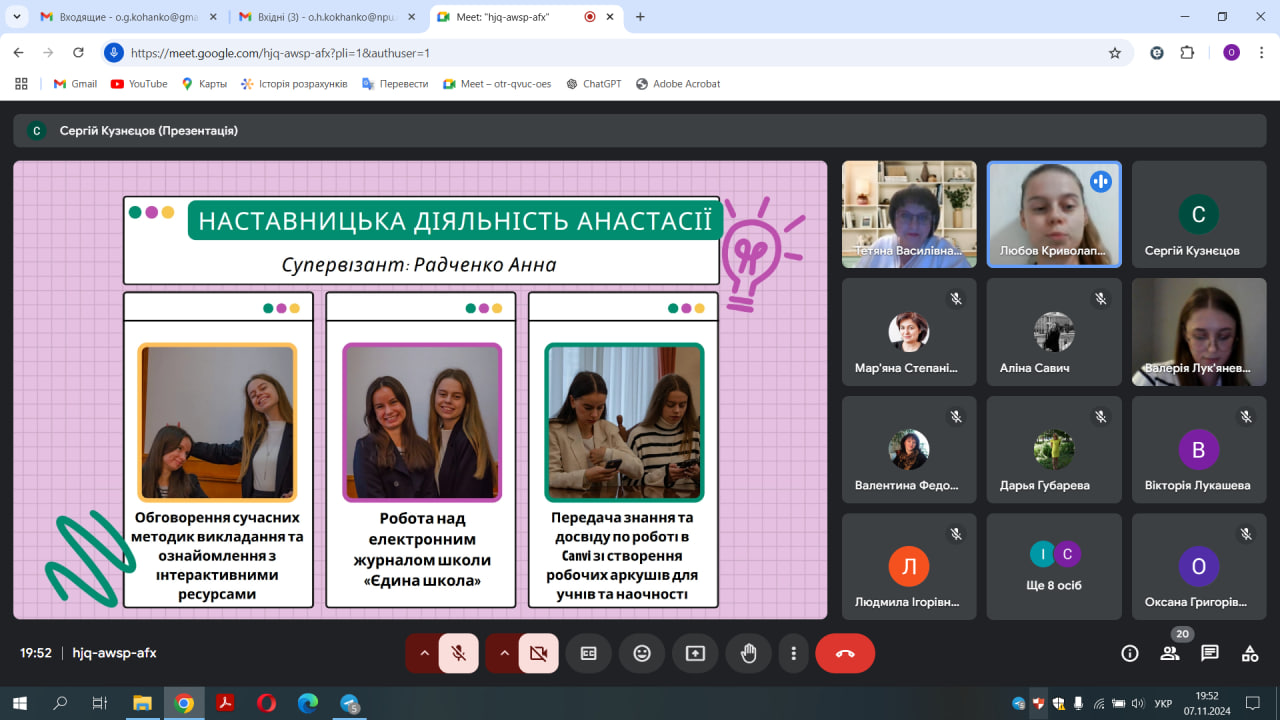The width and height of the screenshot is (1280, 720).
Task: Open Adobe Acrobat bookmark
Action: pos(678,84)
